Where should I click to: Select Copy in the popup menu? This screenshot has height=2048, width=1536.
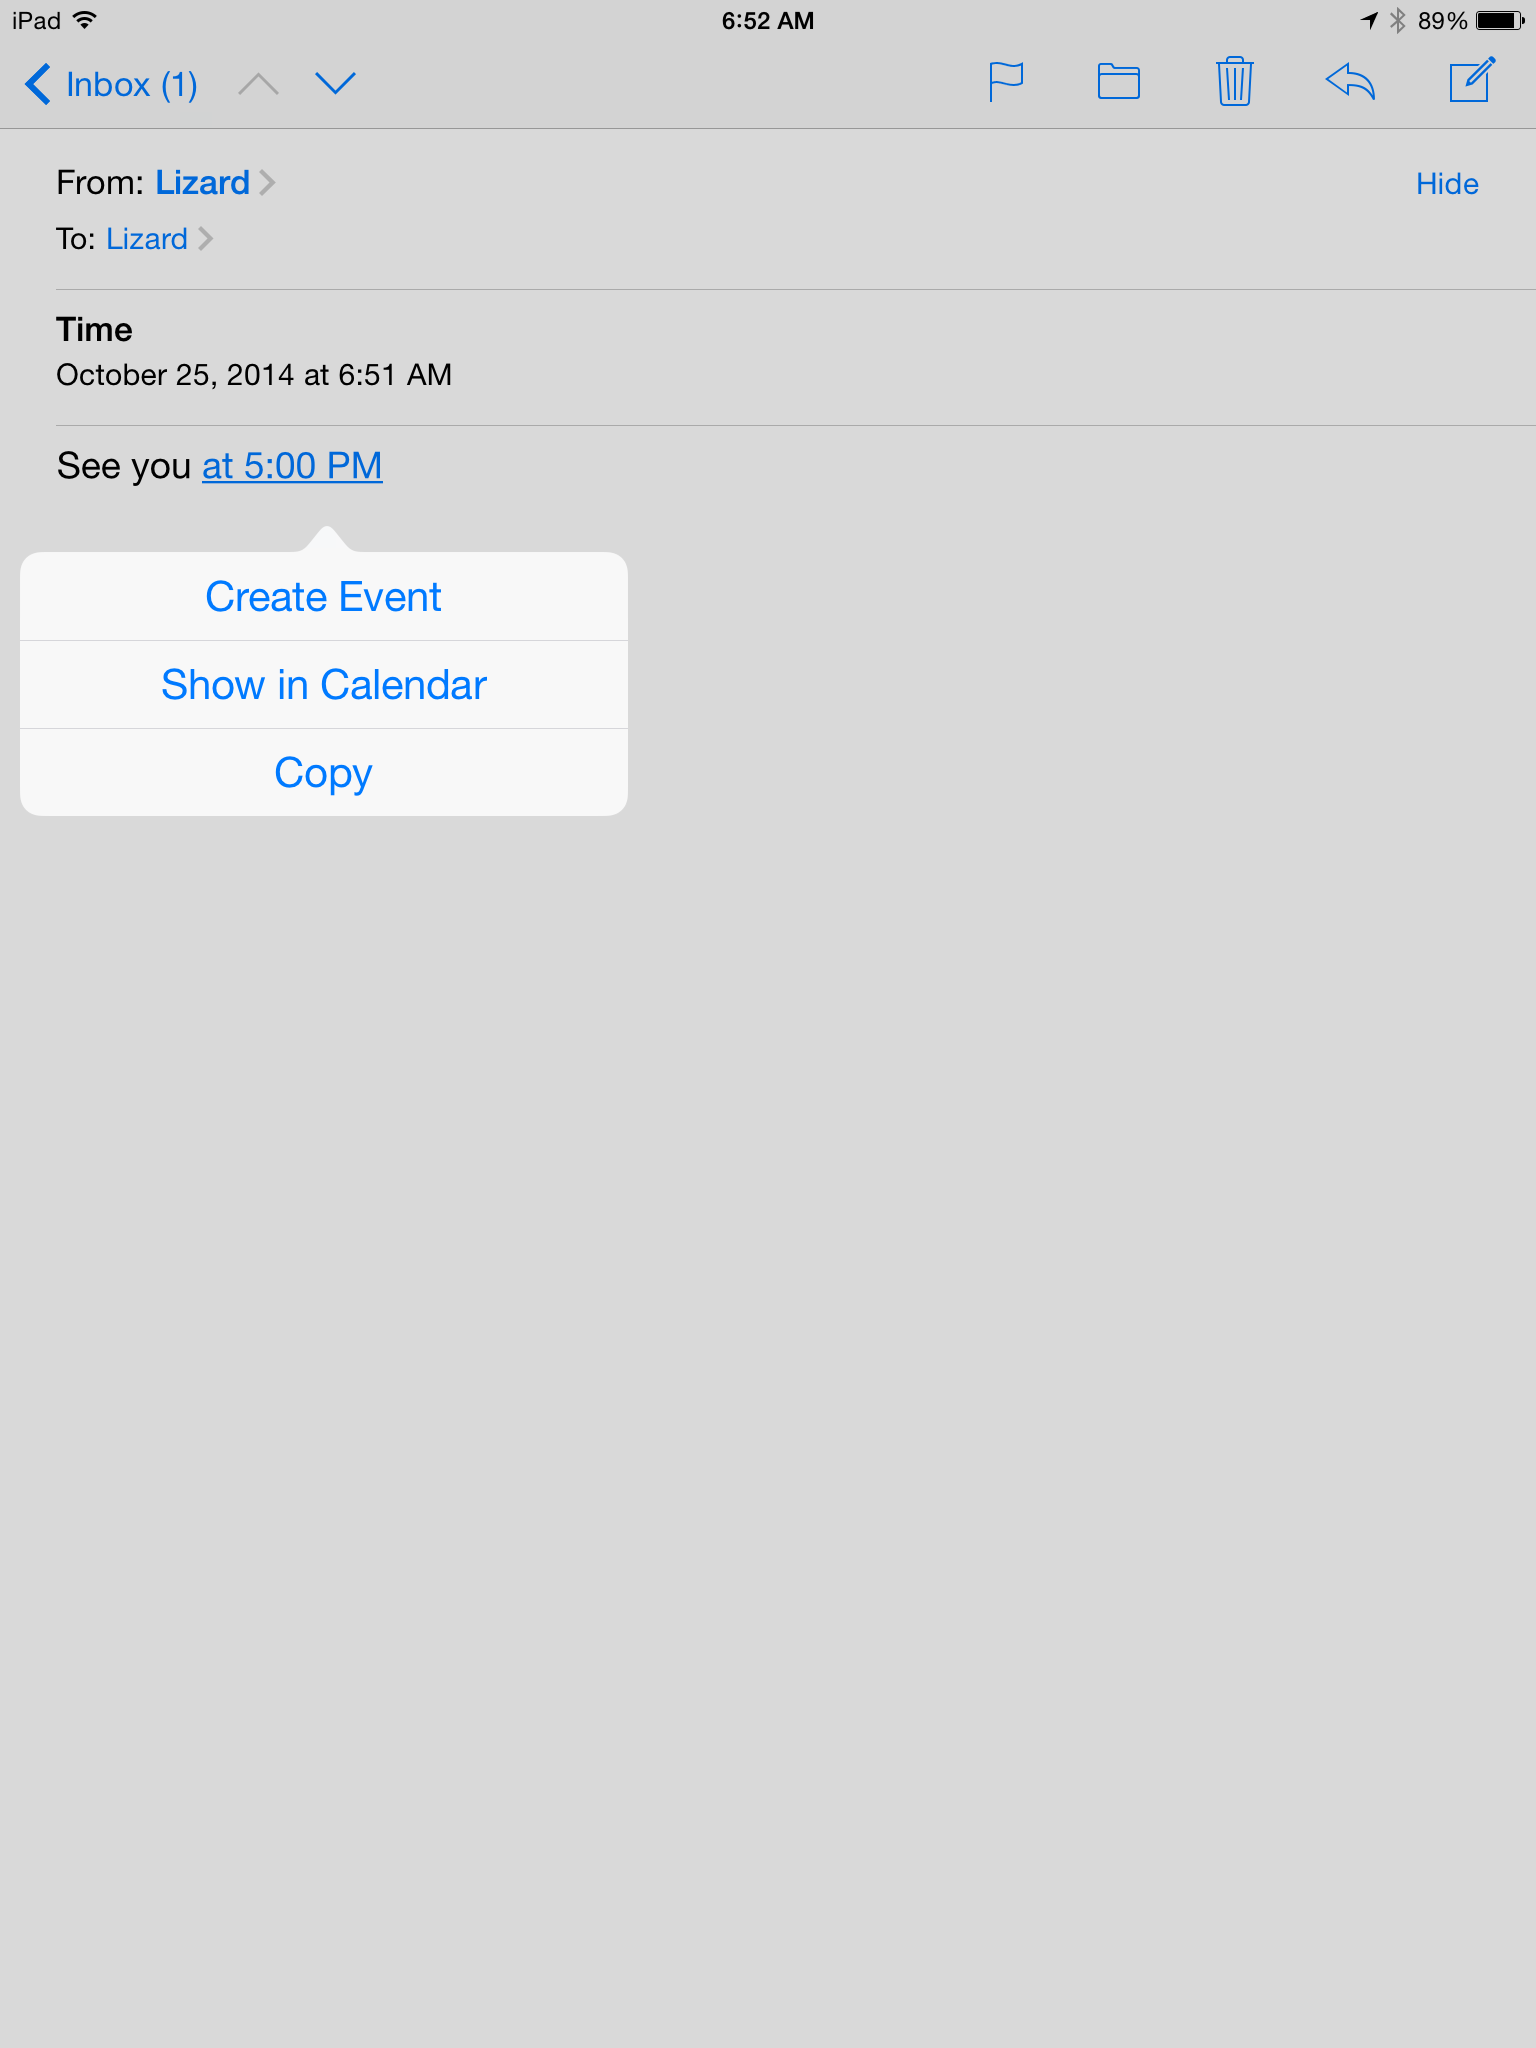pyautogui.click(x=324, y=772)
